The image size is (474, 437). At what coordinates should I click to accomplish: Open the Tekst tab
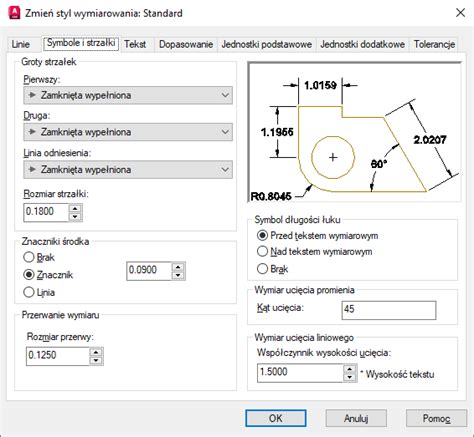pyautogui.click(x=135, y=44)
